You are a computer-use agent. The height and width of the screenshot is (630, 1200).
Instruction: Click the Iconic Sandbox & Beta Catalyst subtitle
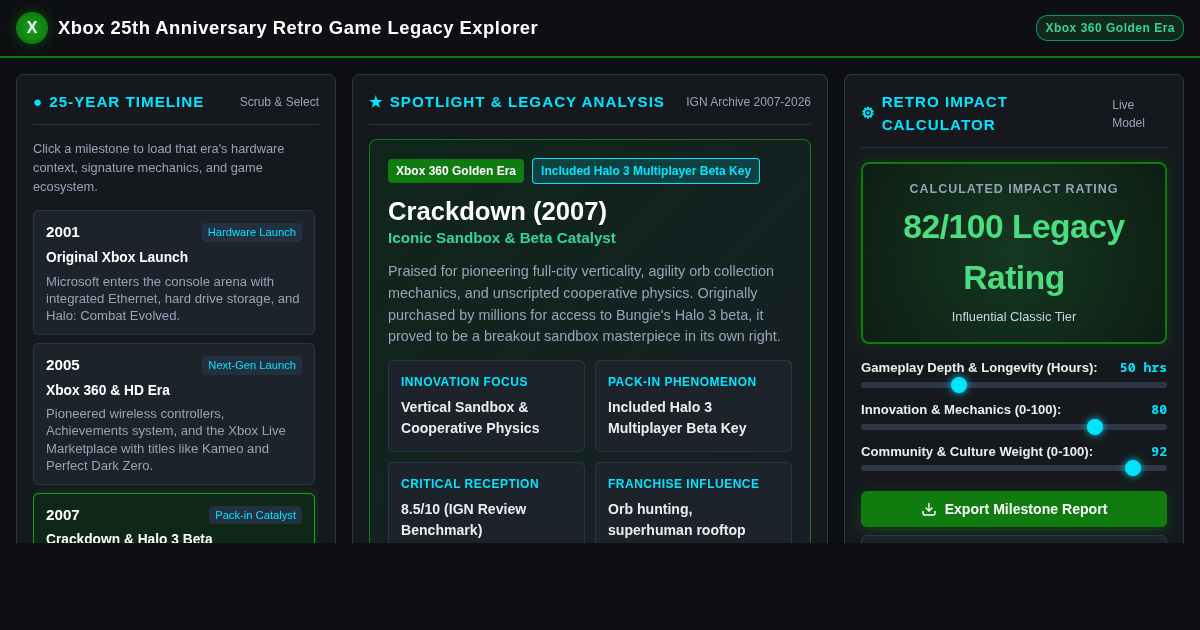[x=502, y=238]
